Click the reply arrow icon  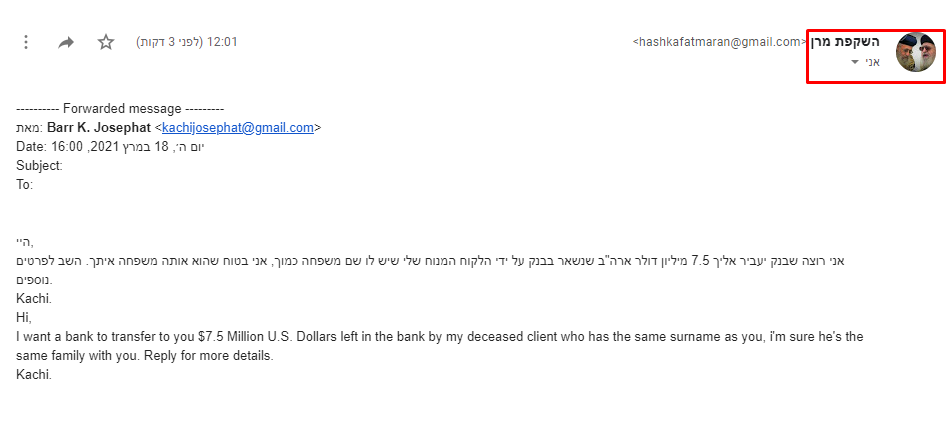pyautogui.click(x=66, y=42)
